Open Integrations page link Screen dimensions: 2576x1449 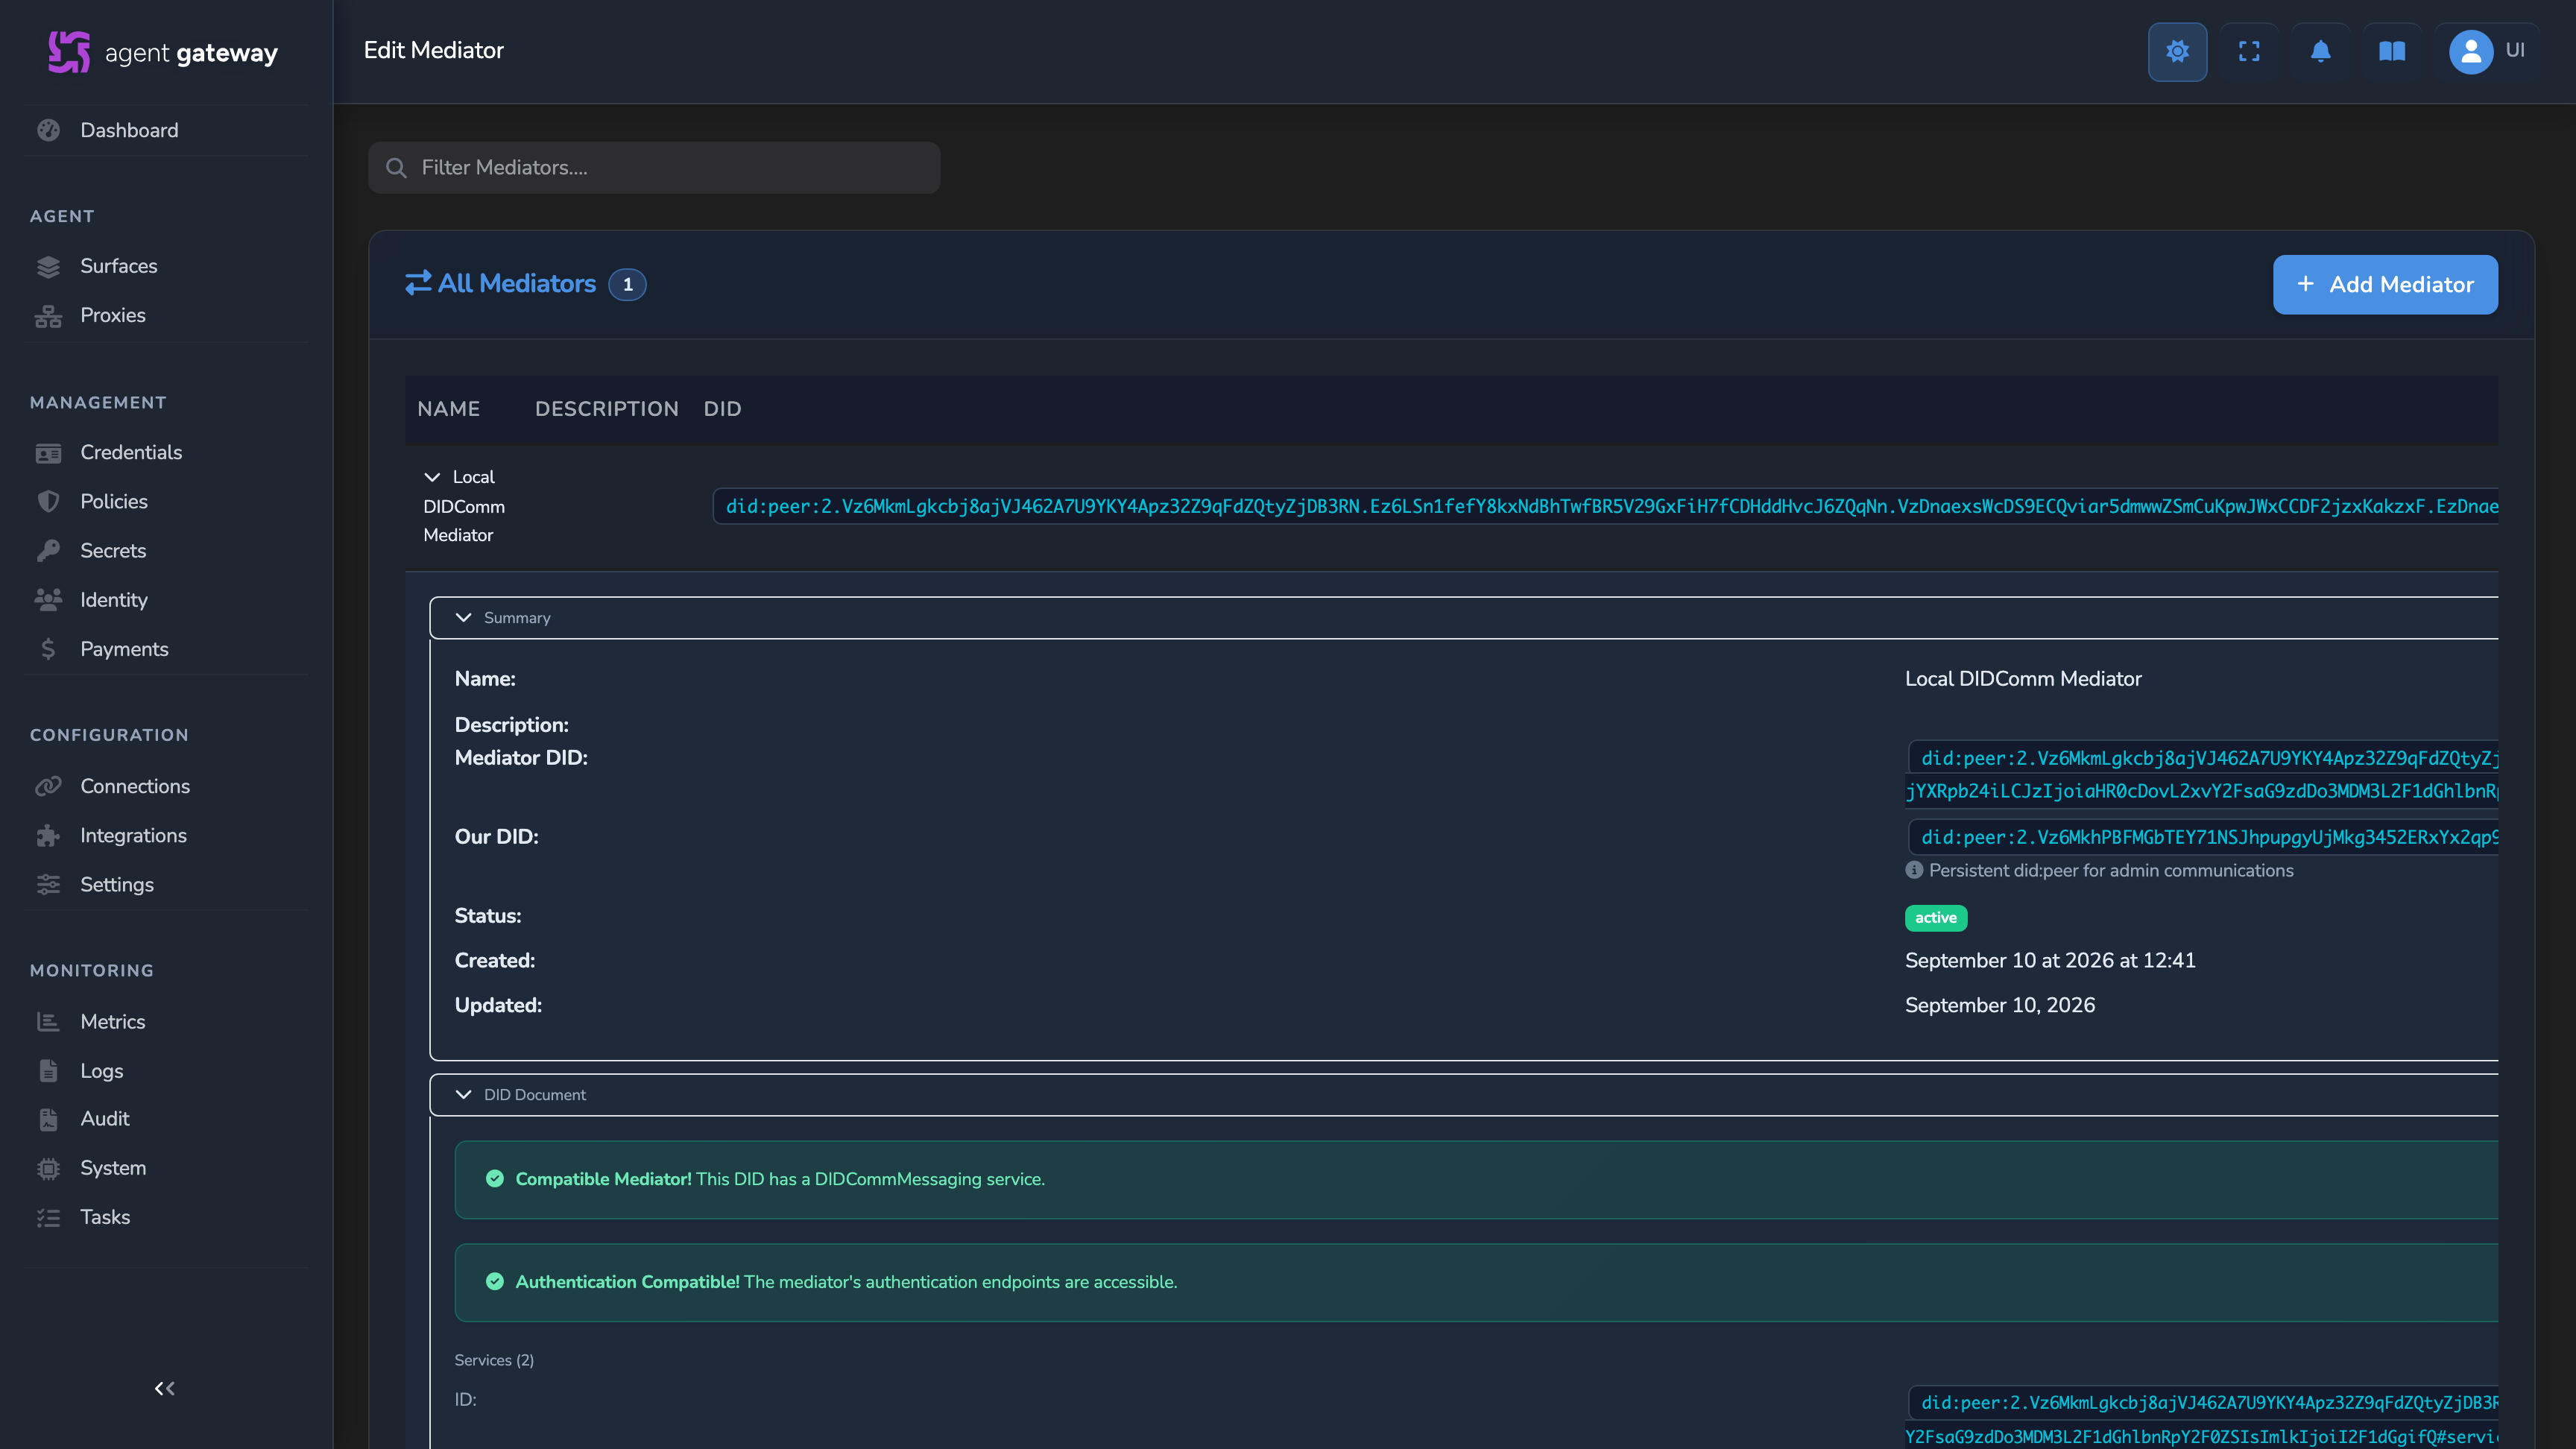click(x=133, y=836)
